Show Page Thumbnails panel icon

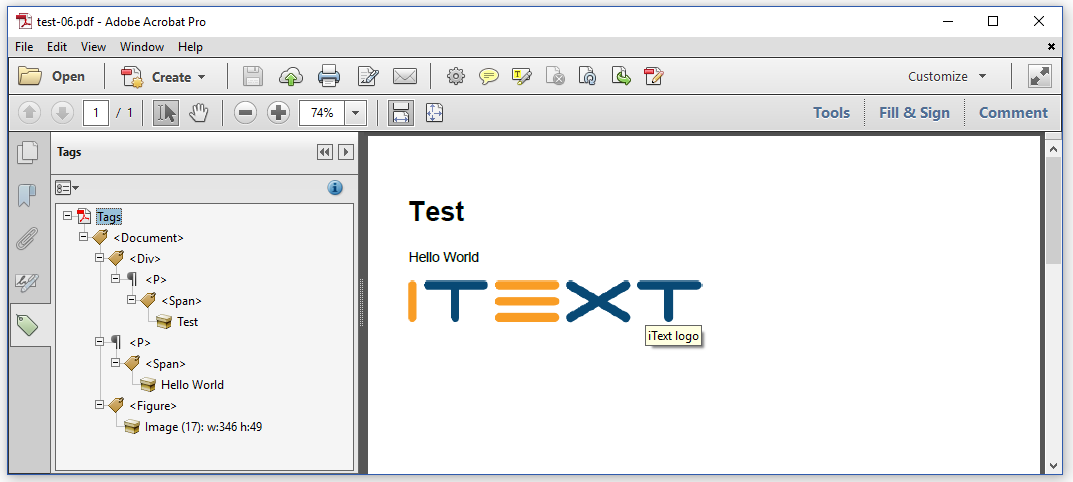tap(27, 152)
